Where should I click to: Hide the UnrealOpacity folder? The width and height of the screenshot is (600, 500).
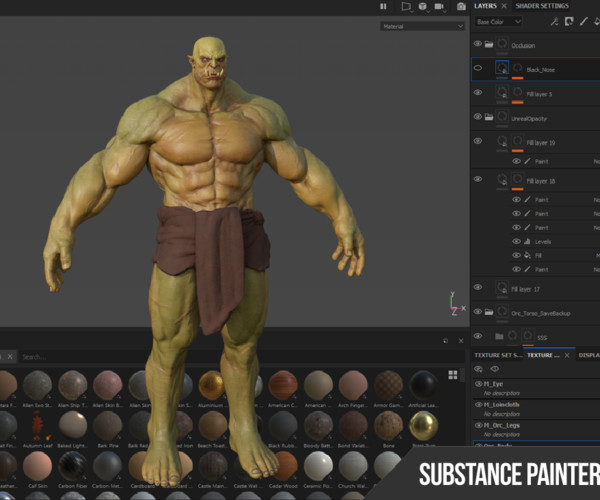coord(478,117)
